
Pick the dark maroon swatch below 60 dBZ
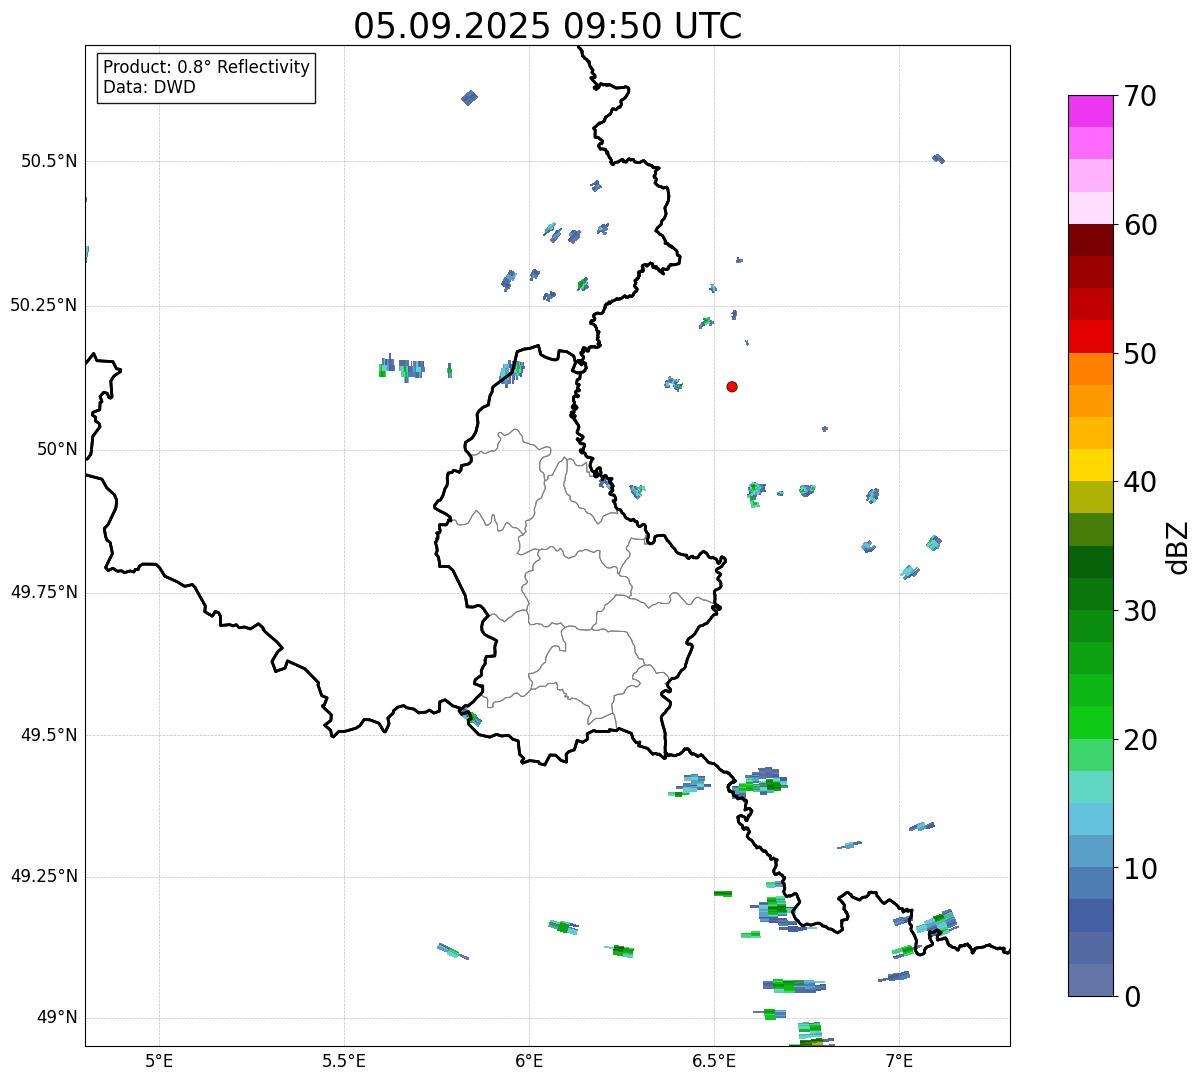[1091, 240]
